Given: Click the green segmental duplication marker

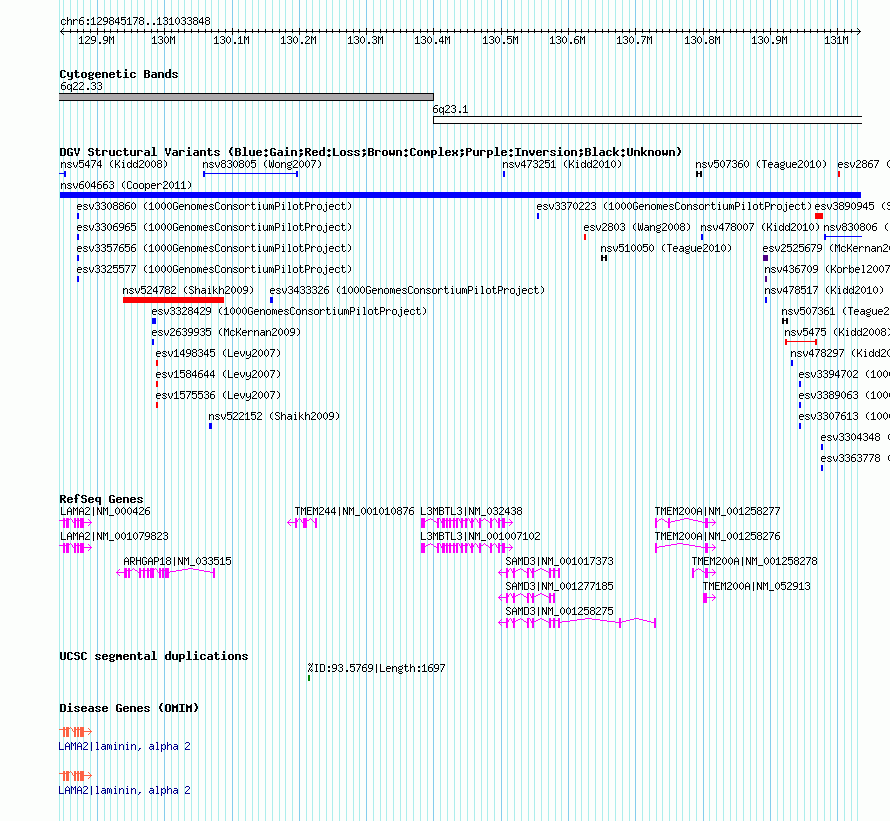Looking at the screenshot, I should coord(309,678).
